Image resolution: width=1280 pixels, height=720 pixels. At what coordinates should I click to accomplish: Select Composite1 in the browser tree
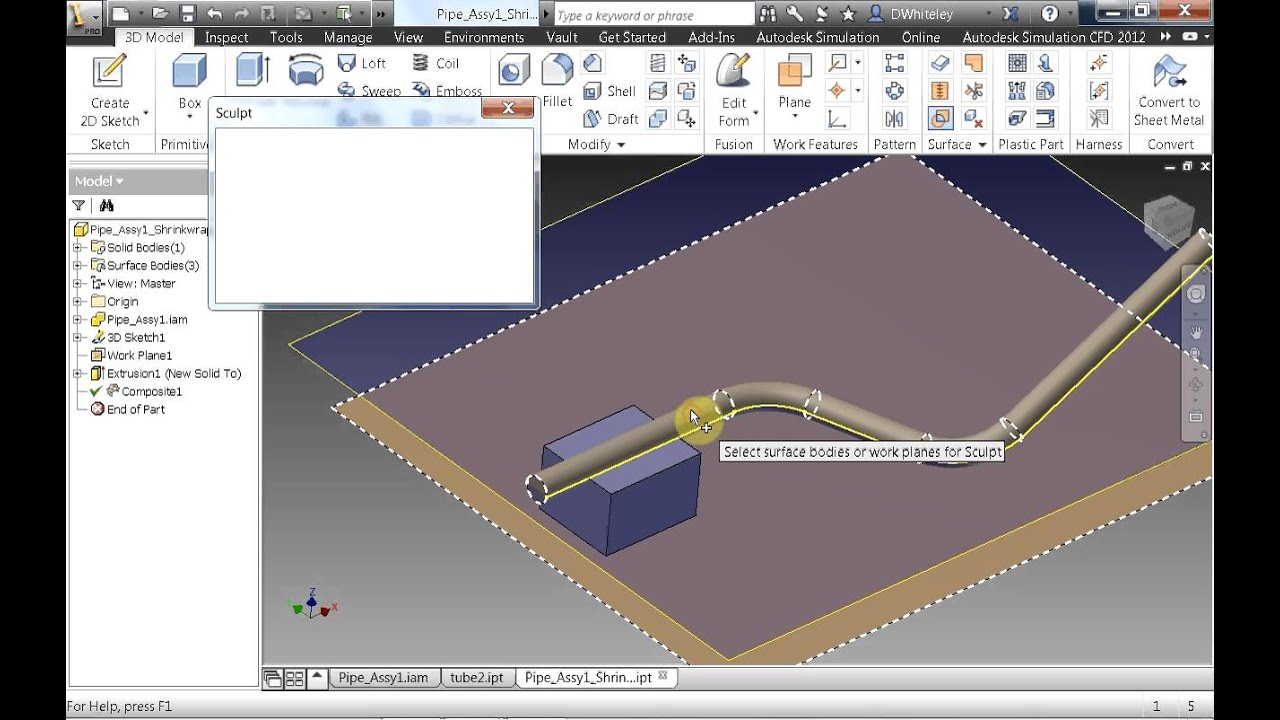pyautogui.click(x=143, y=392)
